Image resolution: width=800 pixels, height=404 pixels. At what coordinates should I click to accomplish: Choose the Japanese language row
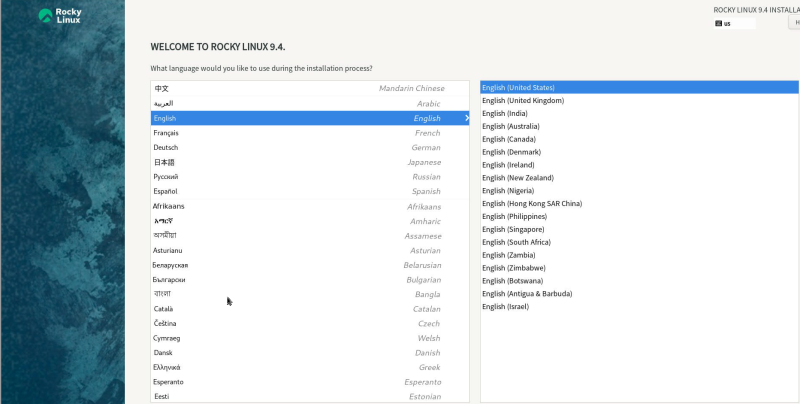[300, 162]
